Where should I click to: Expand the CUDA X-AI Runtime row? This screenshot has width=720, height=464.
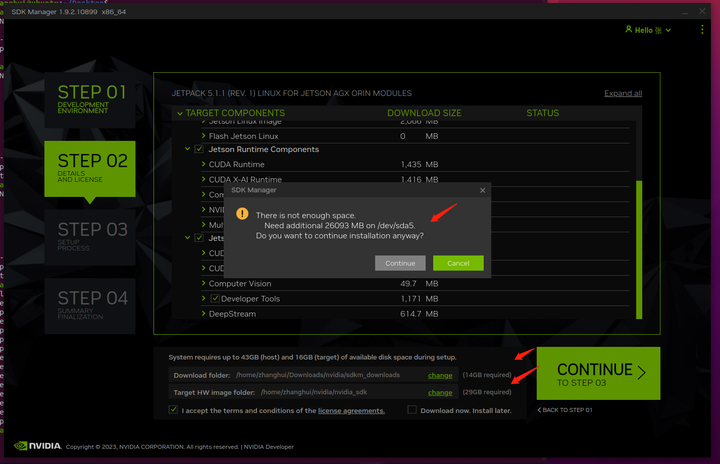(x=203, y=179)
